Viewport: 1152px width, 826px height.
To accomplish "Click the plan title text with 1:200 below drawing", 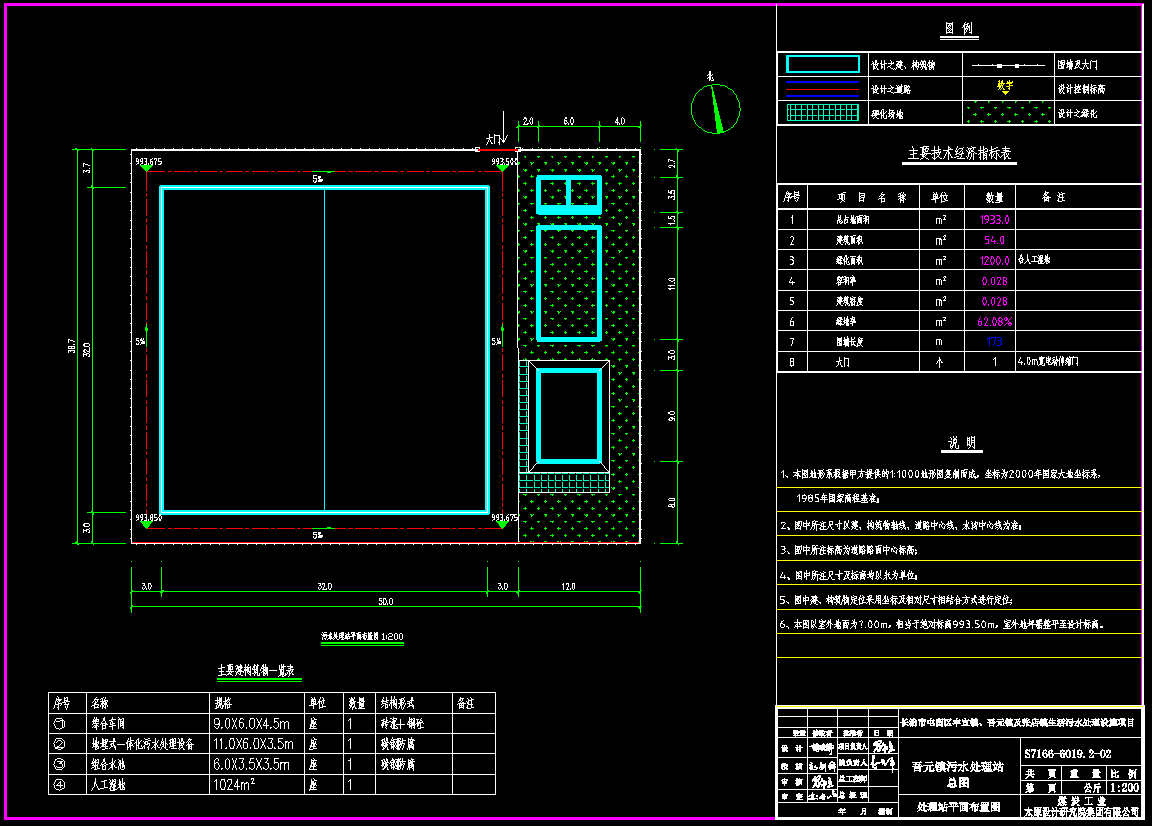I will pyautogui.click(x=361, y=636).
